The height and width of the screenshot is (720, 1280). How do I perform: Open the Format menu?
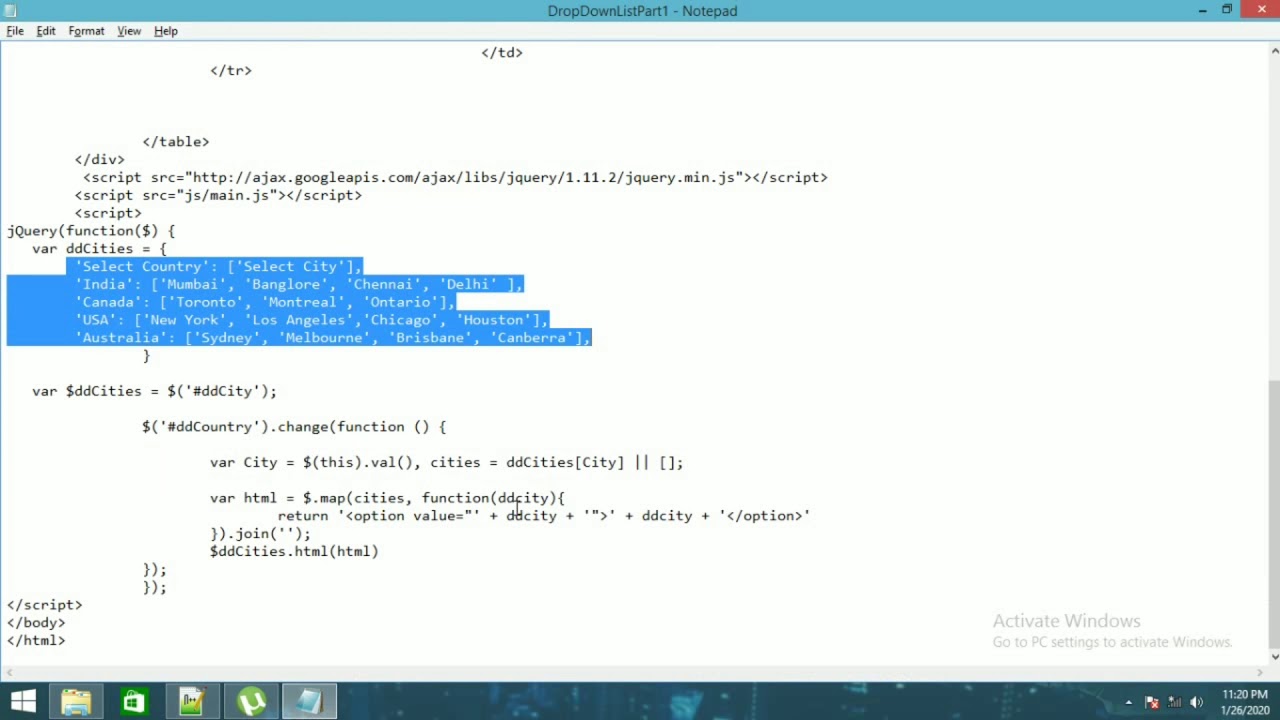(86, 31)
